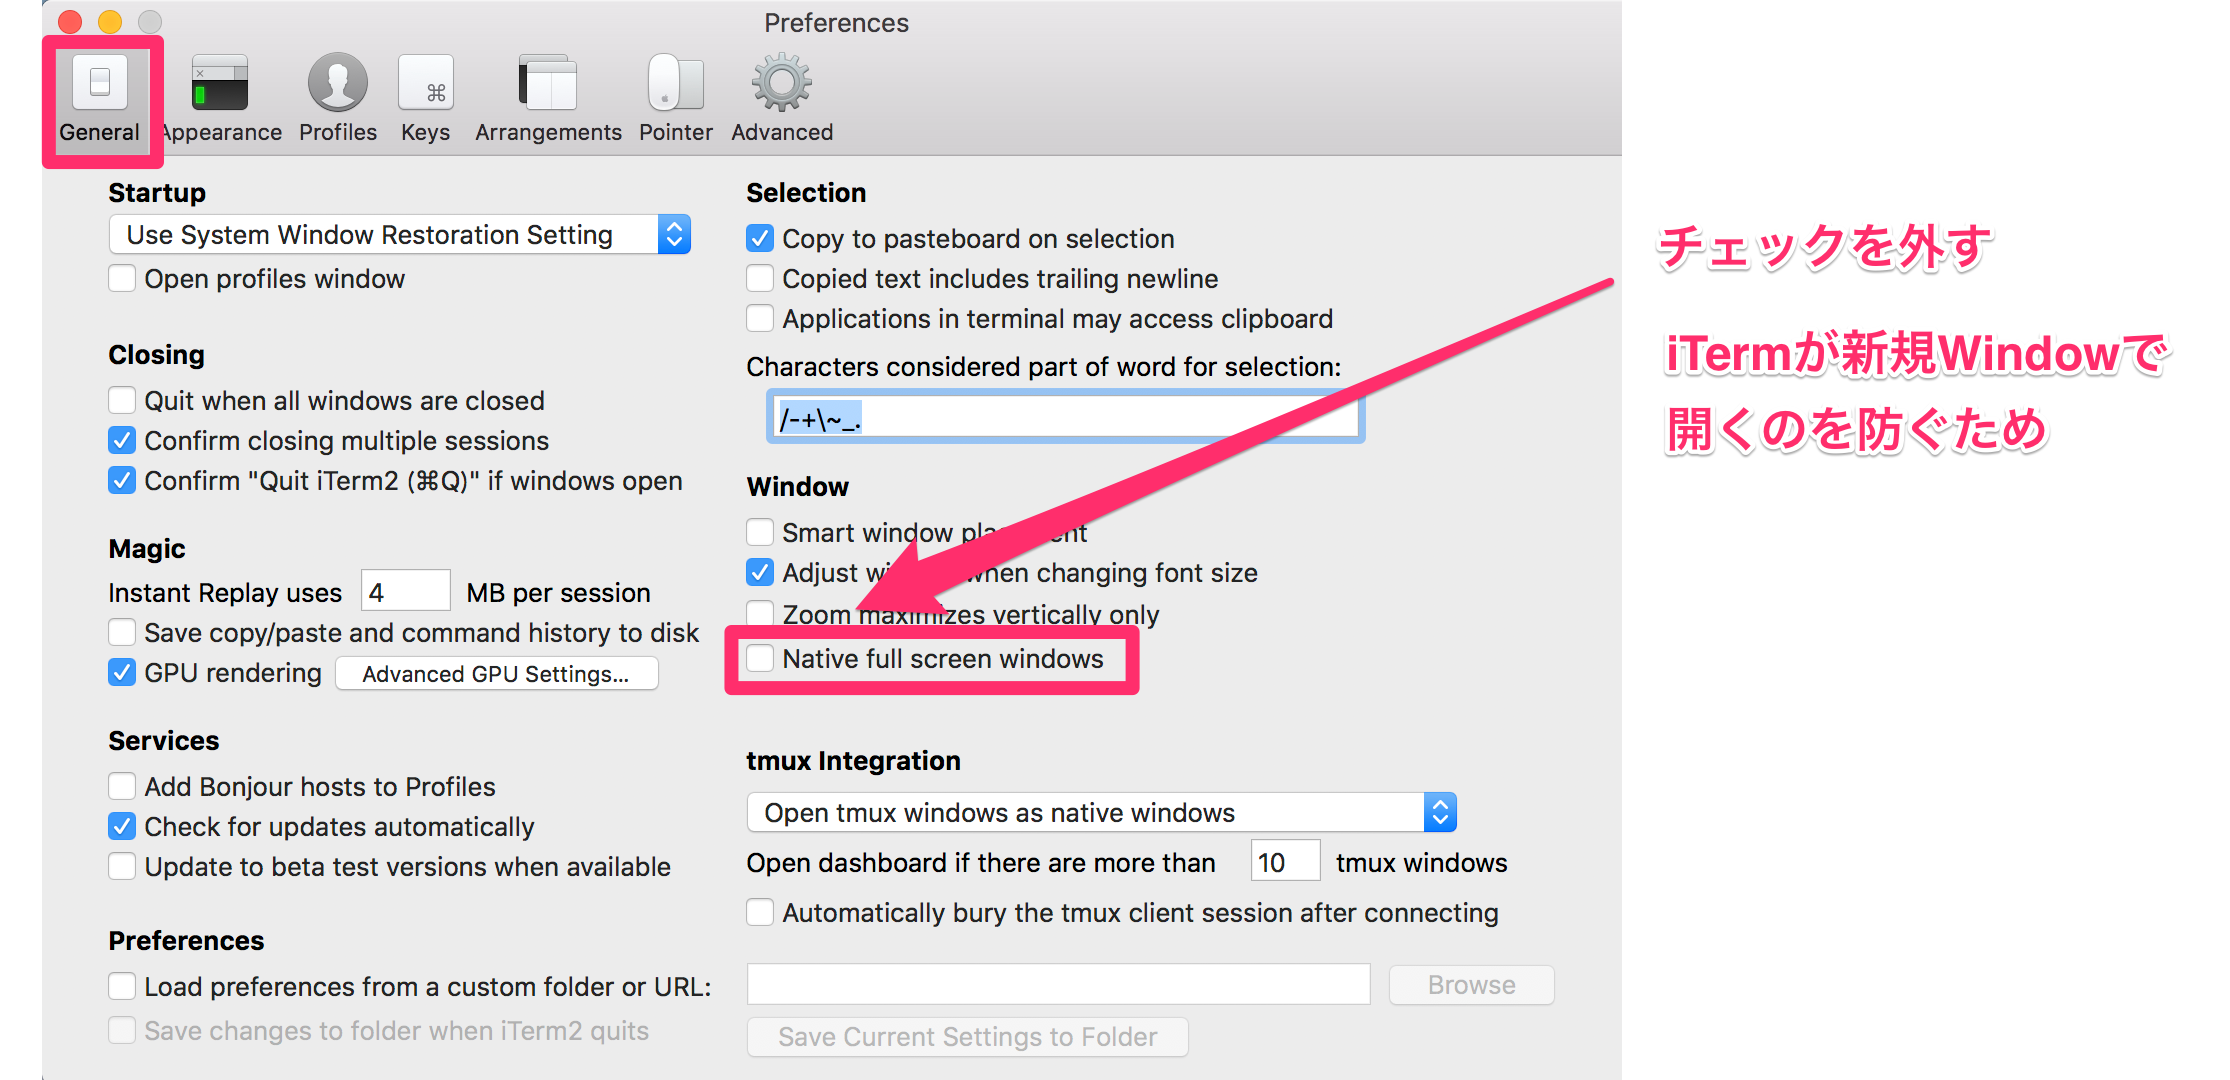Click the tmux windows dashboard count field
The width and height of the screenshot is (2230, 1080).
[x=1285, y=861]
